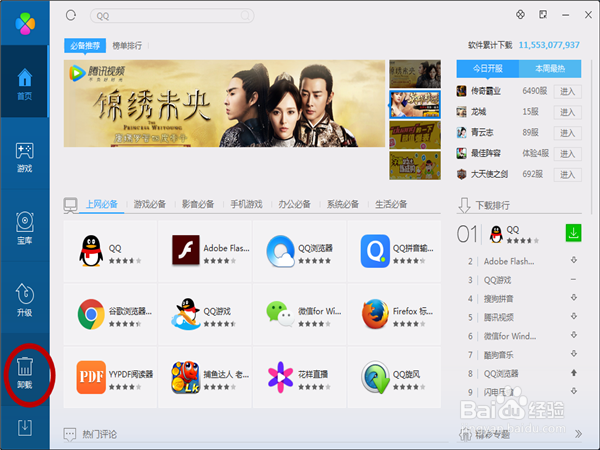600x450 pixels.
Task: Select the 游戏必备 category tab
Action: point(150,204)
